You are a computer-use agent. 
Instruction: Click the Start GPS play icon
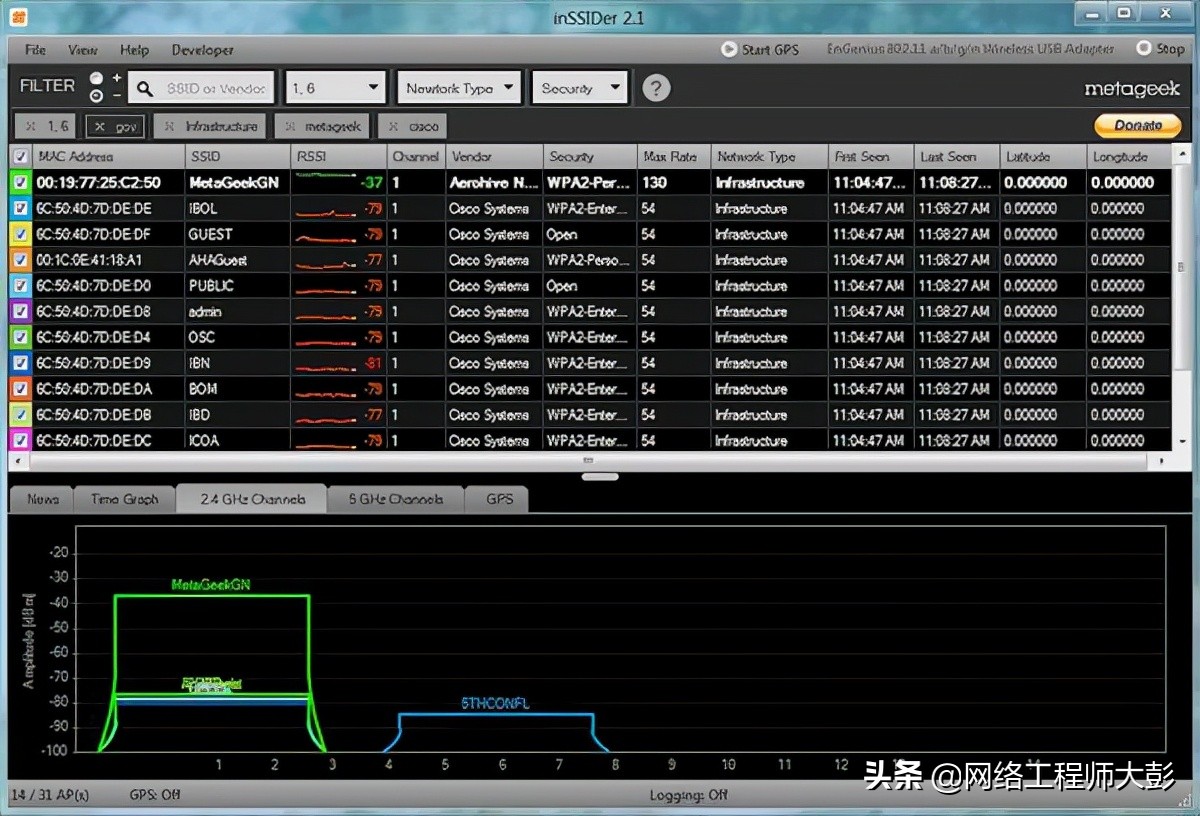(729, 49)
